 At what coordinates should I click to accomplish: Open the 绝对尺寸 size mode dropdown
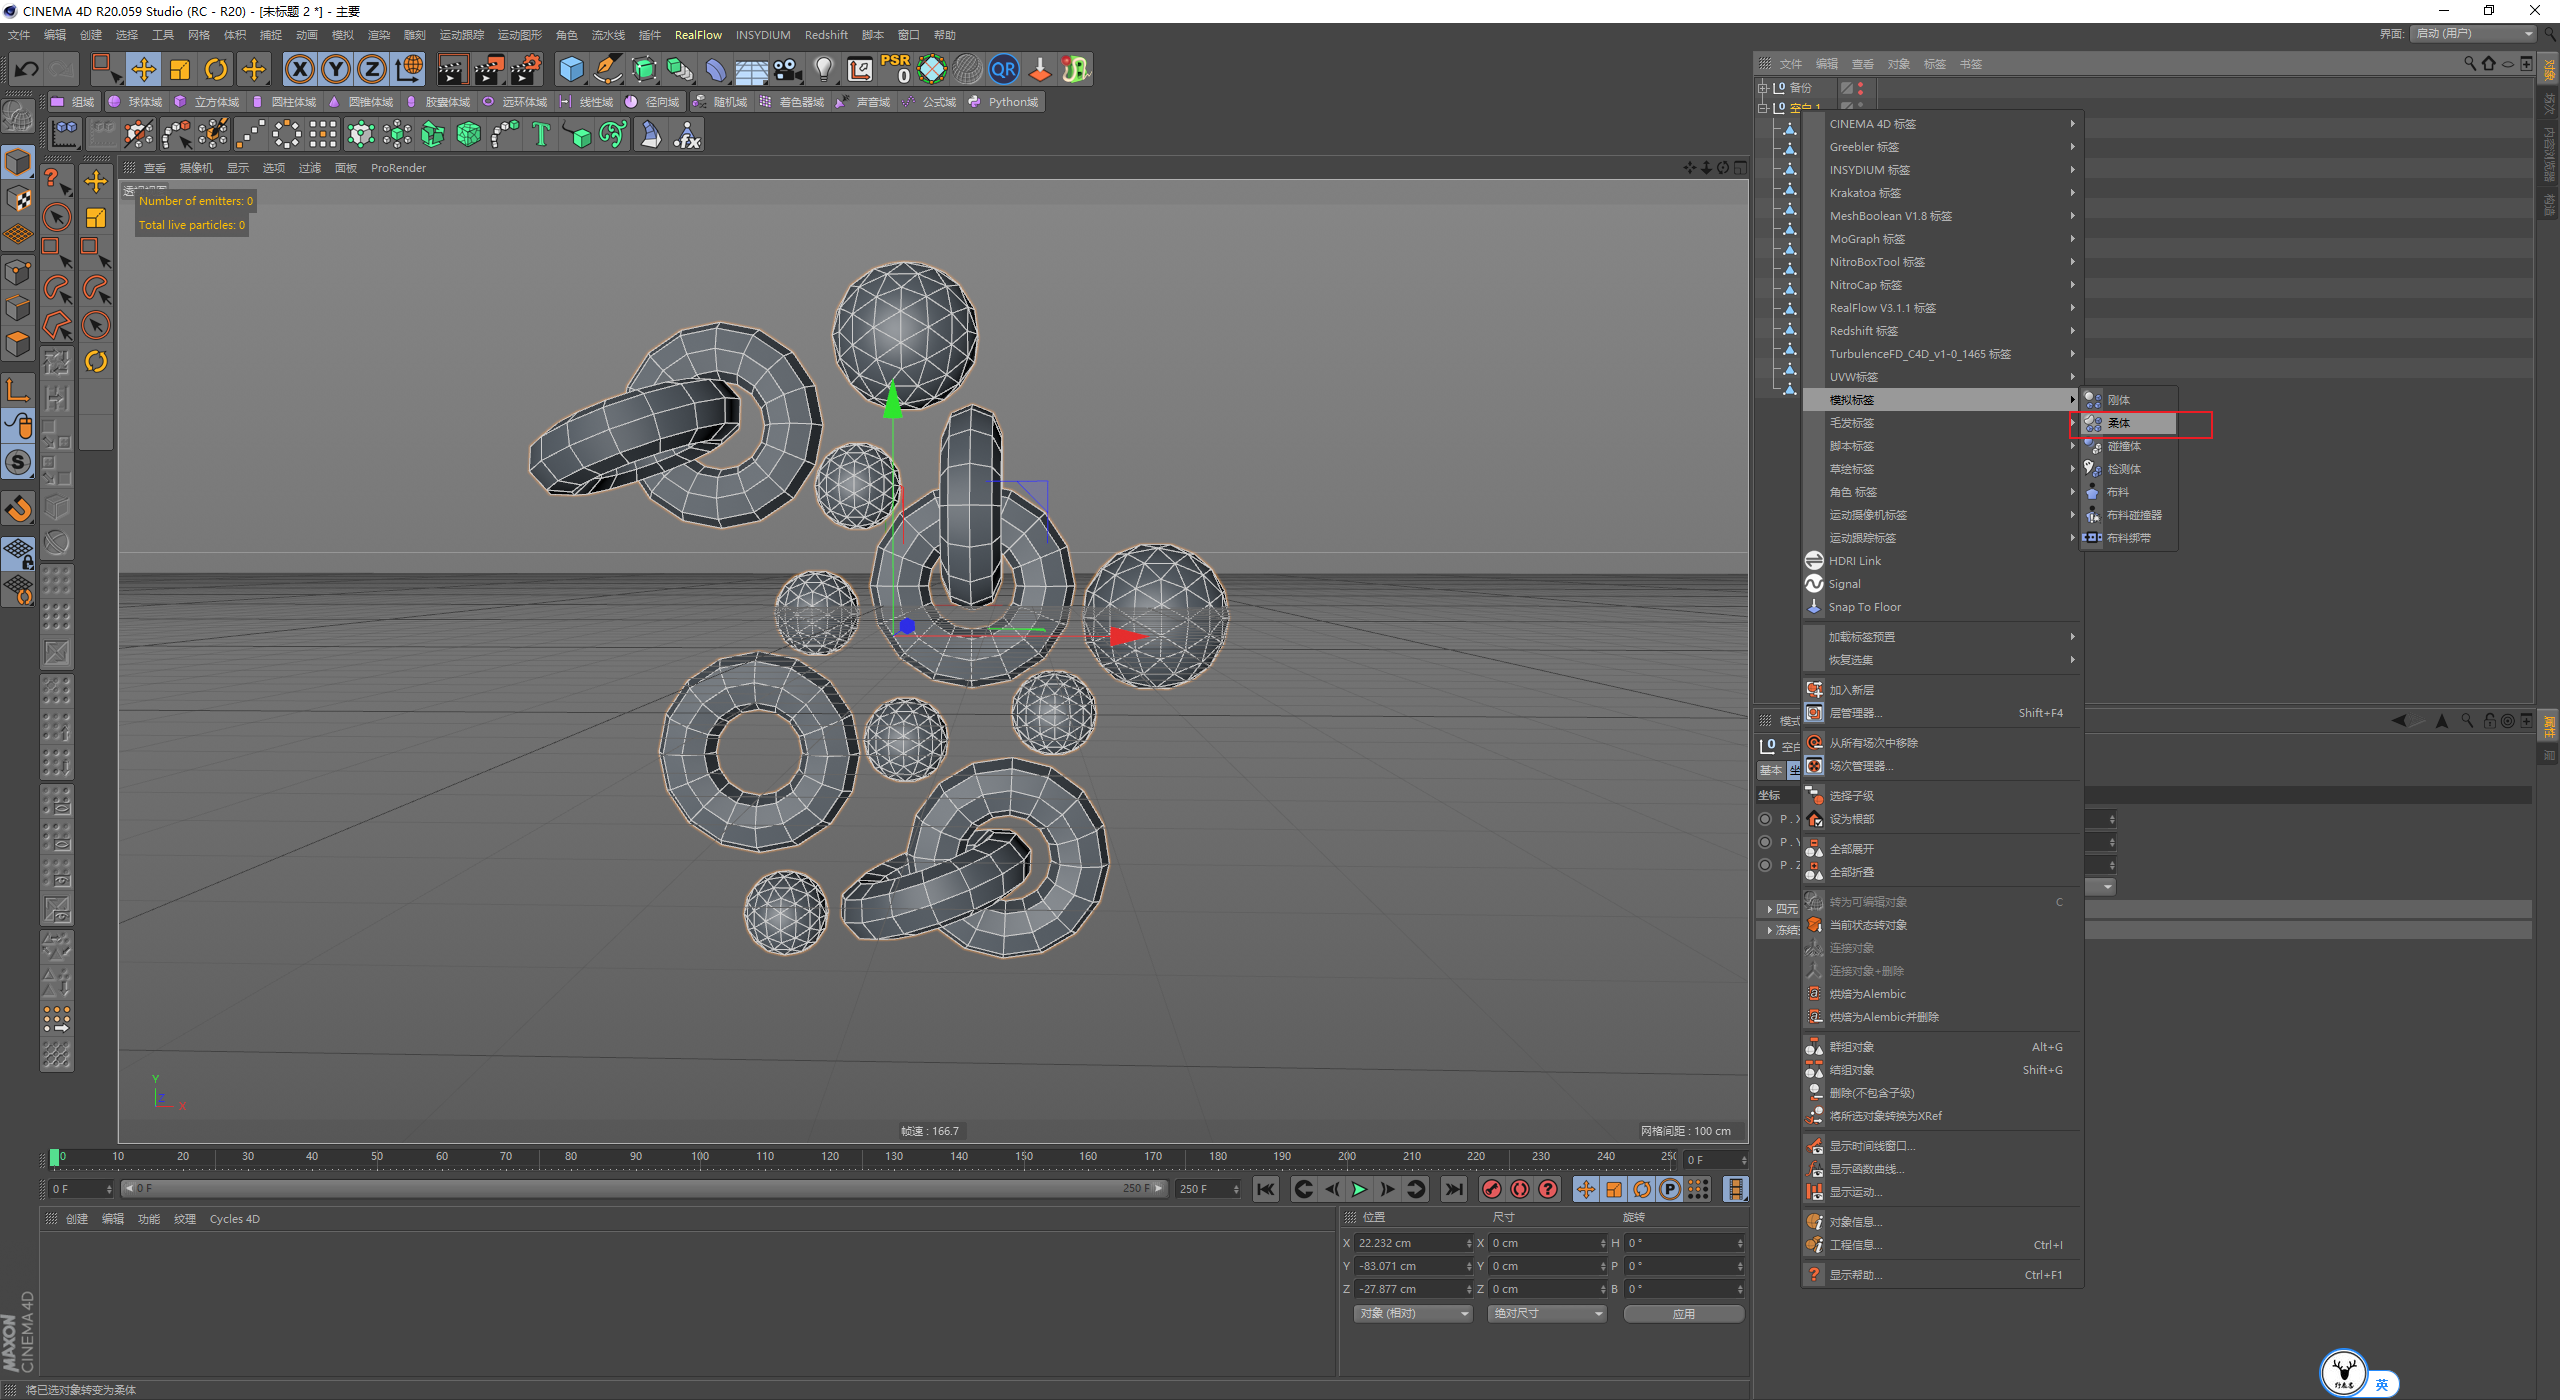click(1547, 1313)
